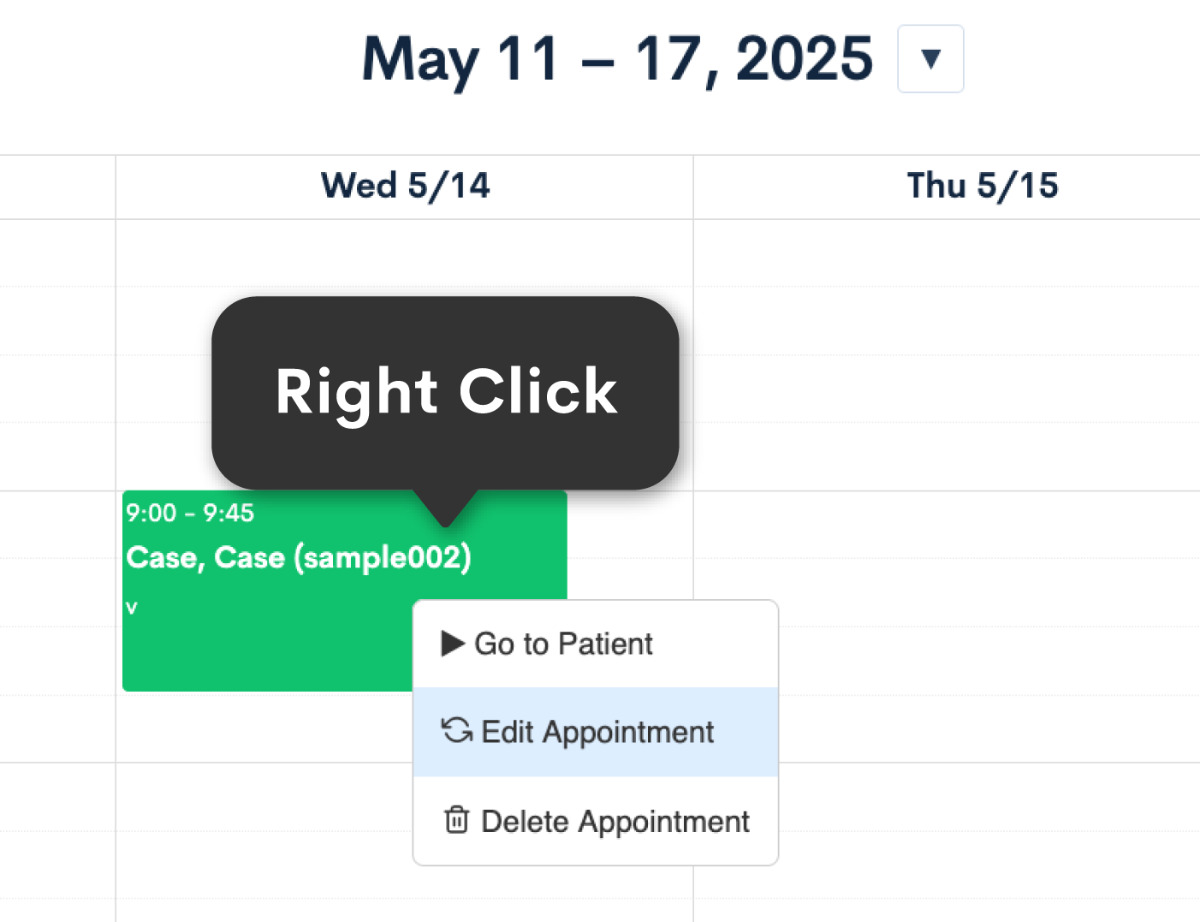Click the 9:00 - 9:45 time label
1200x922 pixels.
[190, 514]
